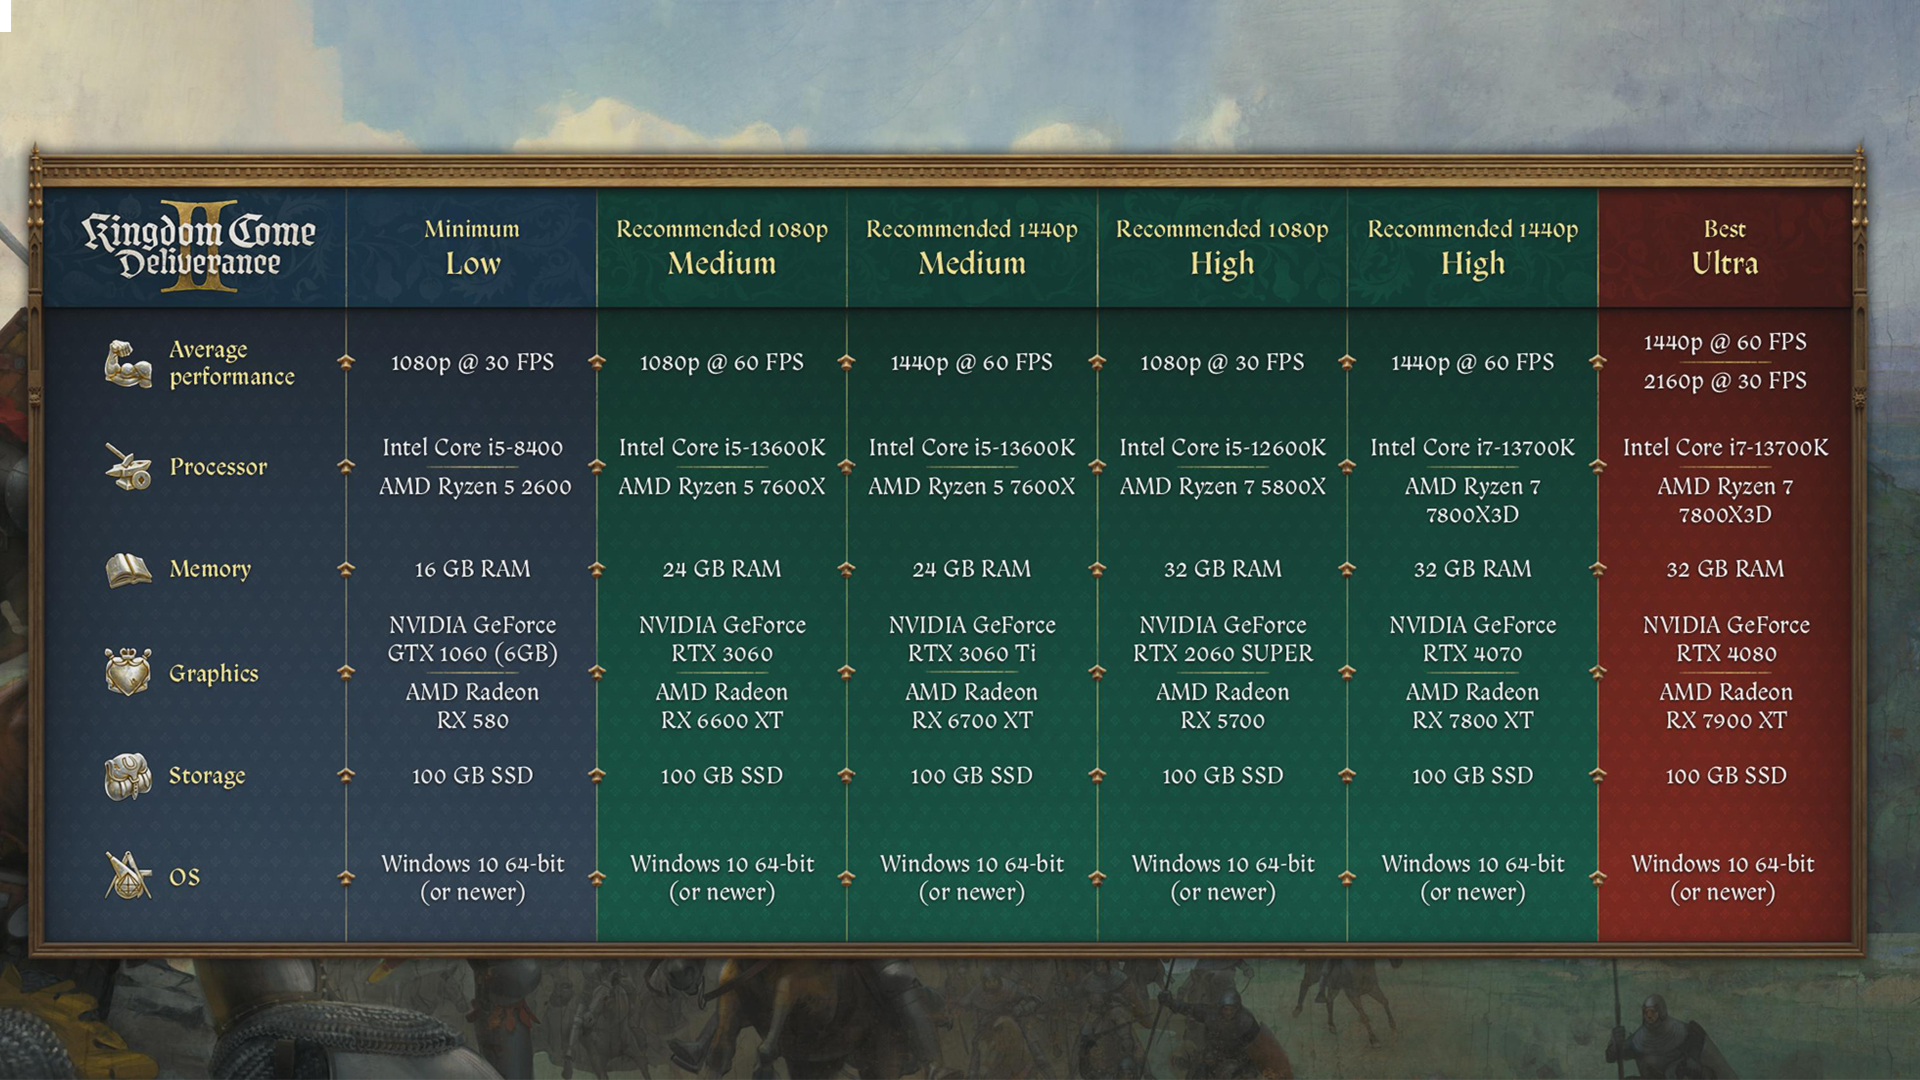Click 32 GB RAM in Ultra column
1920x1080 pixels.
pos(1725,569)
